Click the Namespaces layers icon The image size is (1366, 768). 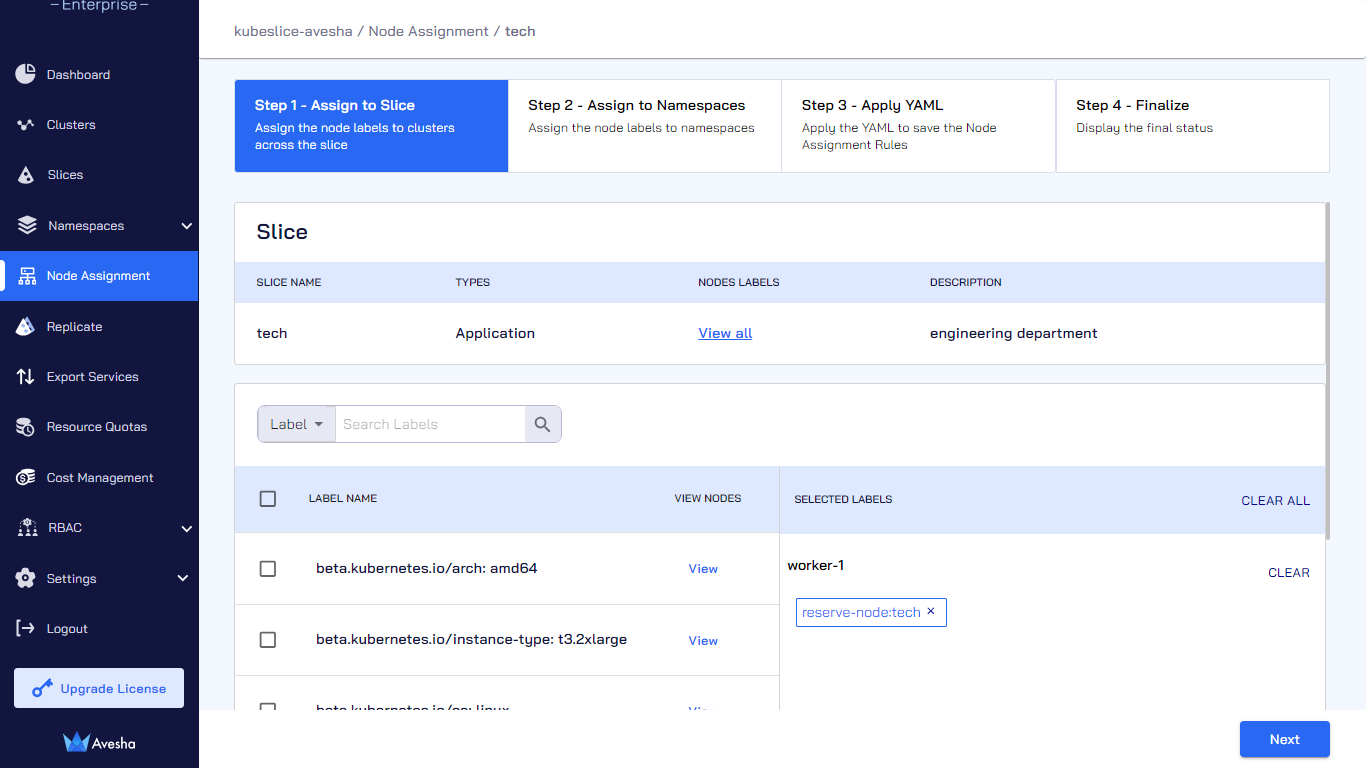pyautogui.click(x=27, y=225)
